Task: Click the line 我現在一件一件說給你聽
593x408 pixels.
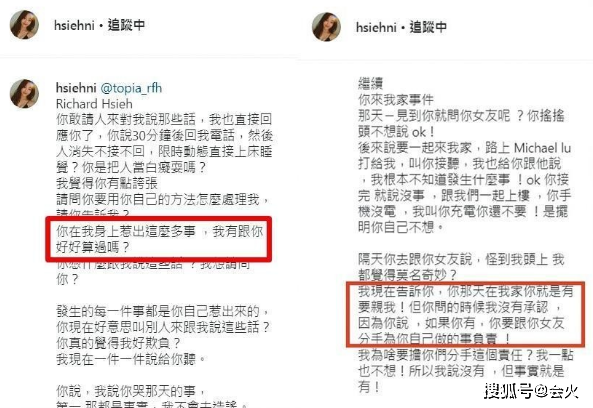Action: [131, 359]
